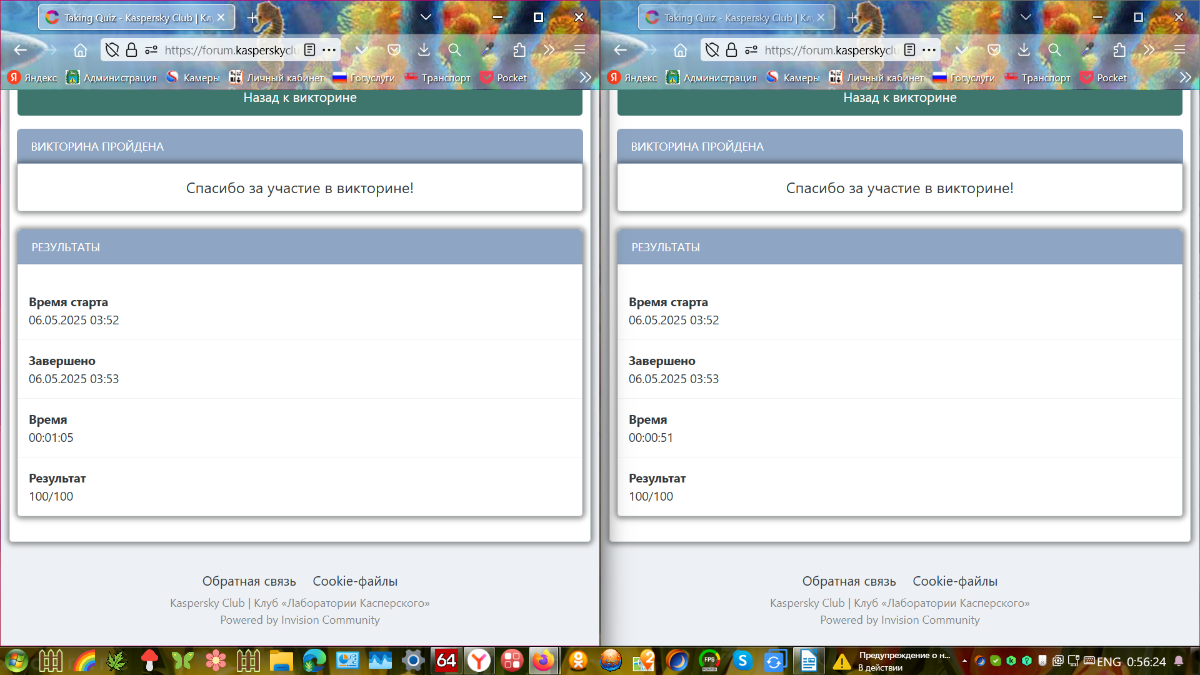Go back in the right browser window
The width and height of the screenshot is (1200, 675).
pos(620,50)
